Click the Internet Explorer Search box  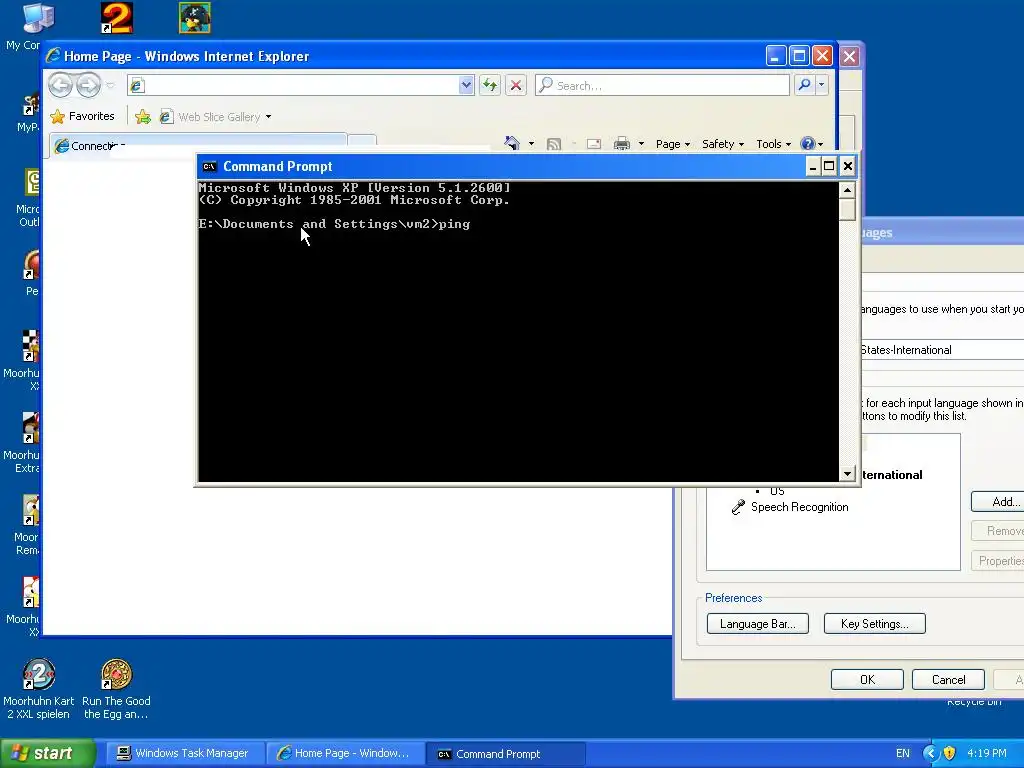coord(662,85)
